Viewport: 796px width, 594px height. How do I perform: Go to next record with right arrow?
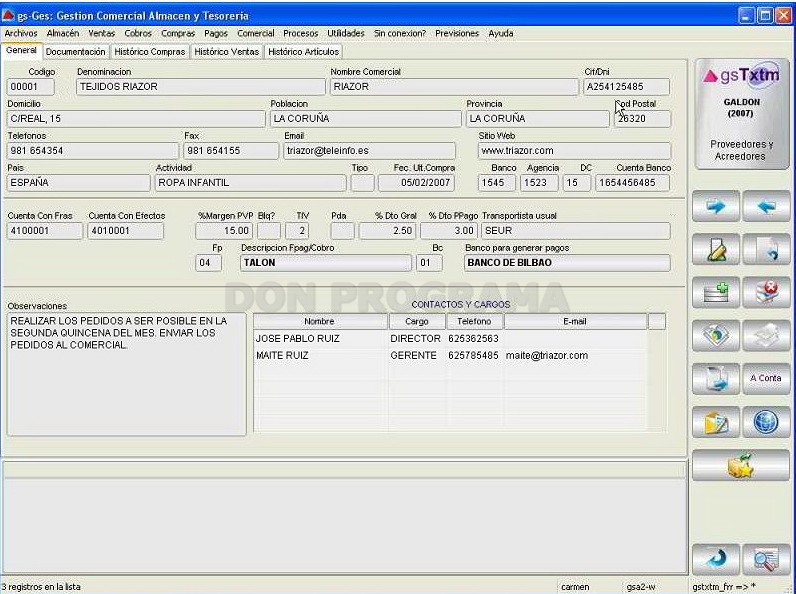(x=715, y=206)
